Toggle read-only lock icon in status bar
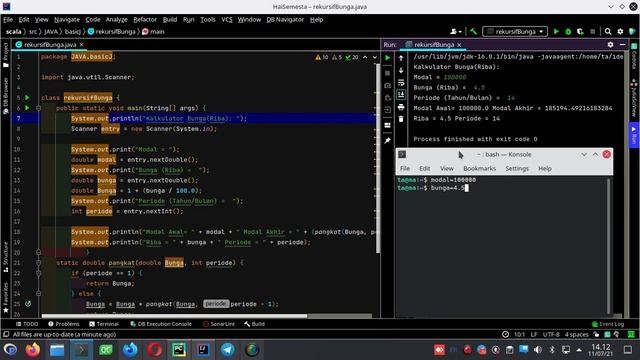The height and width of the screenshot is (360, 640). click(596, 334)
